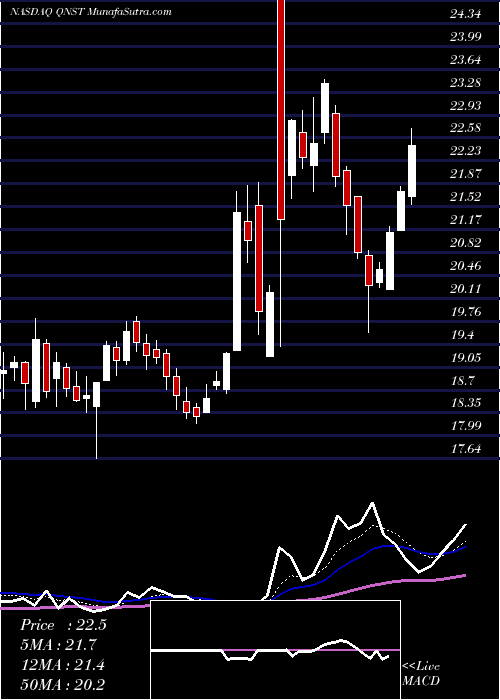Click the 20.82 price axis label
Image resolution: width=500 pixels, height=700 pixels.
click(466, 243)
